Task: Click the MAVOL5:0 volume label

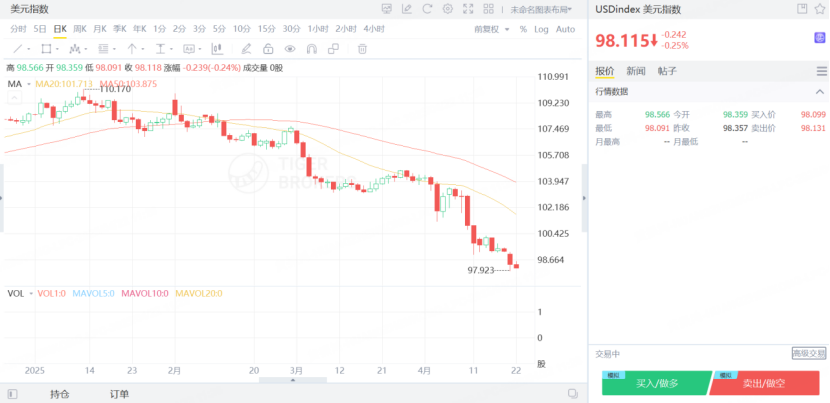Action: (x=93, y=293)
